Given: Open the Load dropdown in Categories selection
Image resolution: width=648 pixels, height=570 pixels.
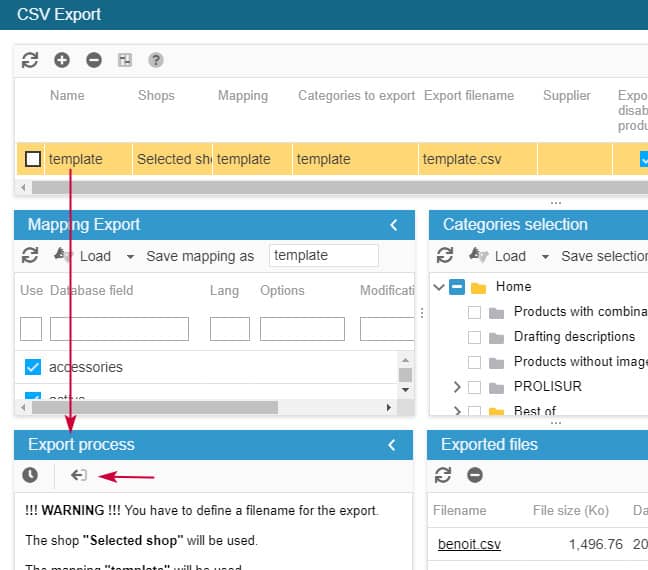Looking at the screenshot, I should click(x=545, y=256).
